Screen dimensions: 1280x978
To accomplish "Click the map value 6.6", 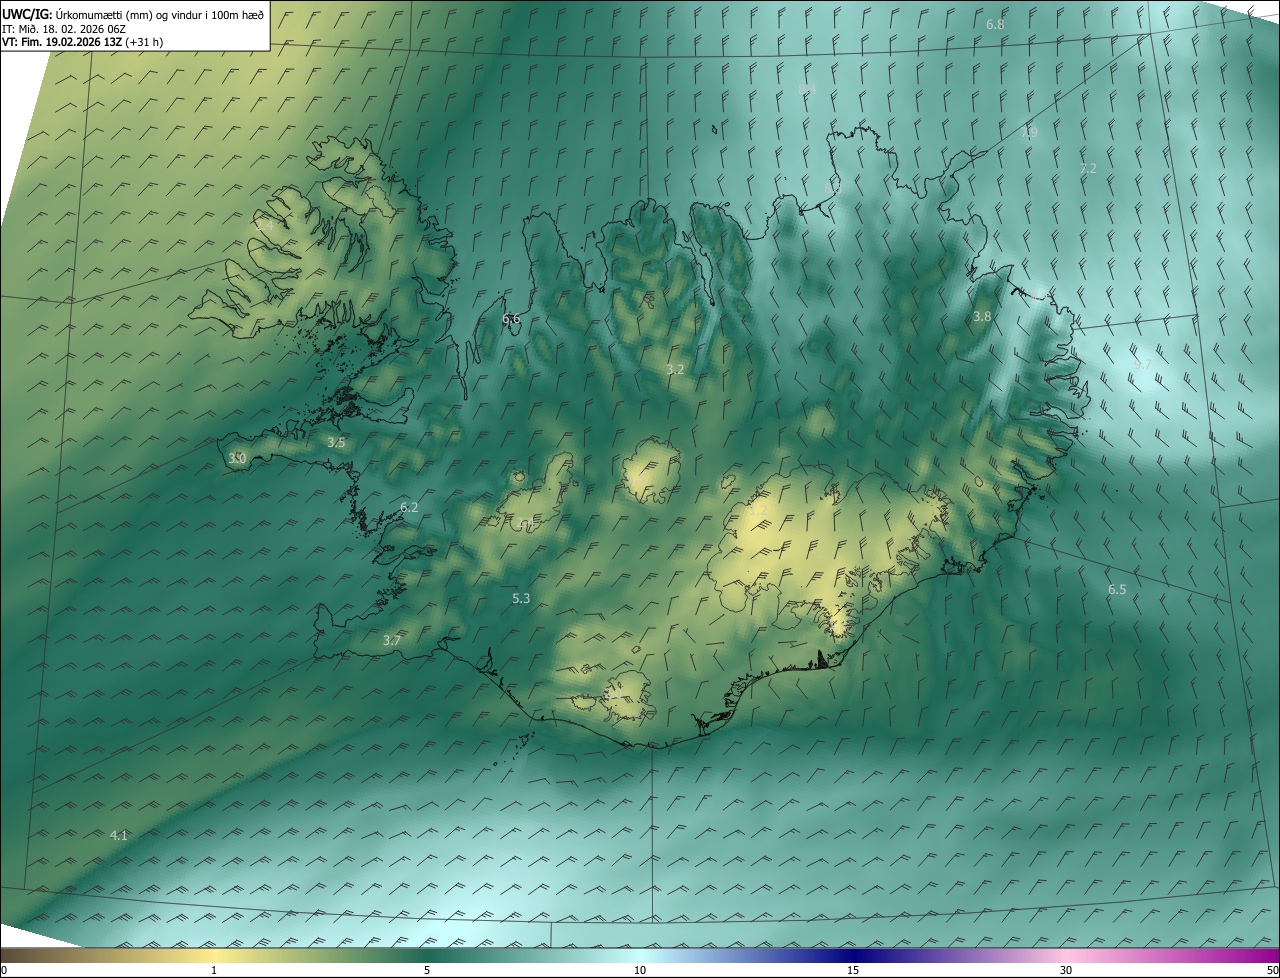I will click(x=511, y=319).
